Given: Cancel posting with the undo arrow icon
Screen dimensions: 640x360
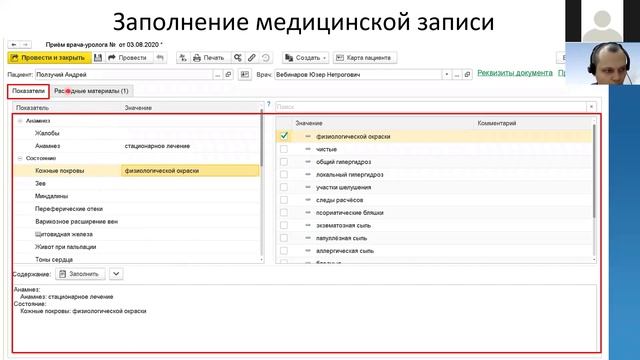Looking at the screenshot, I should (x=160, y=58).
